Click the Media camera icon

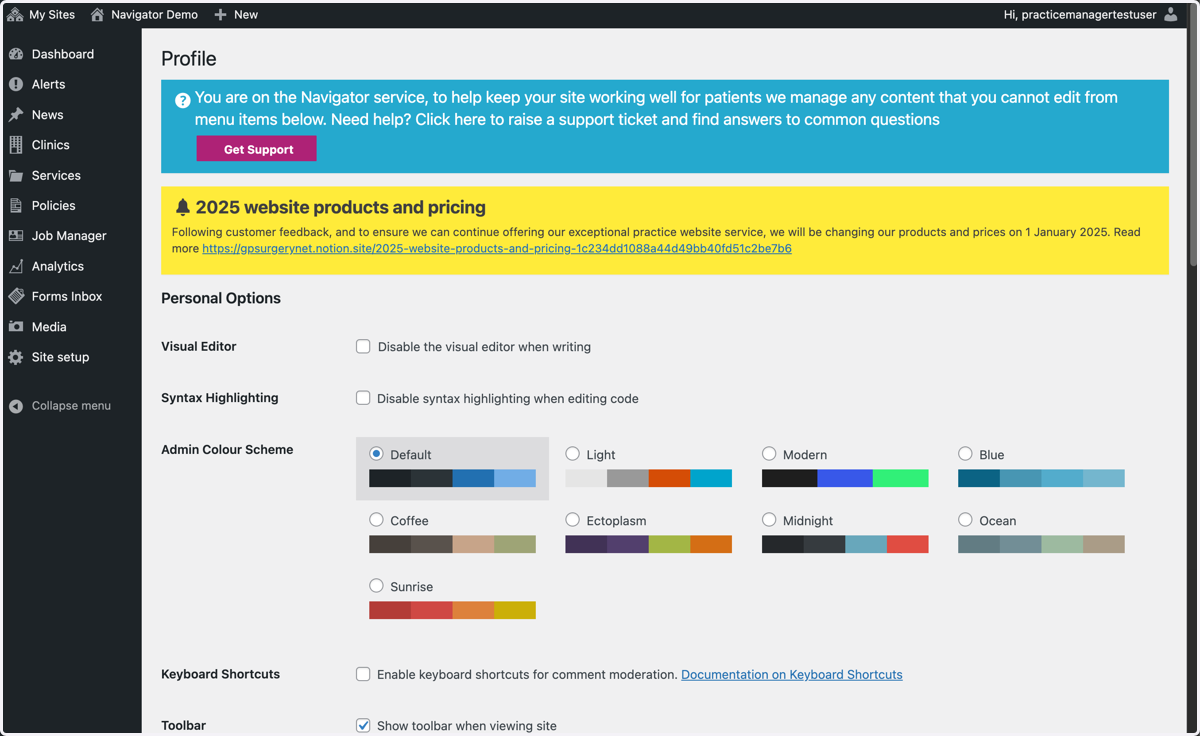pos(16,327)
